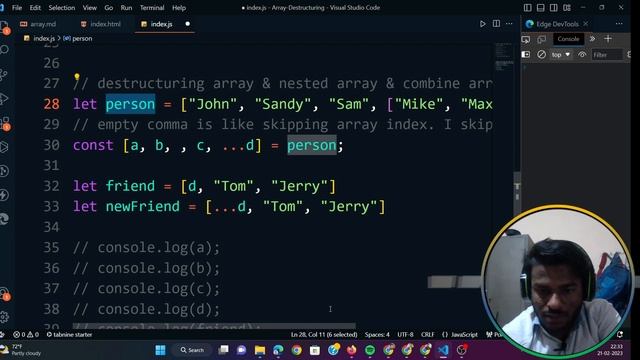640x360 pixels.
Task: Add a new DevTools tool with plus icon
Action: coord(608,39)
